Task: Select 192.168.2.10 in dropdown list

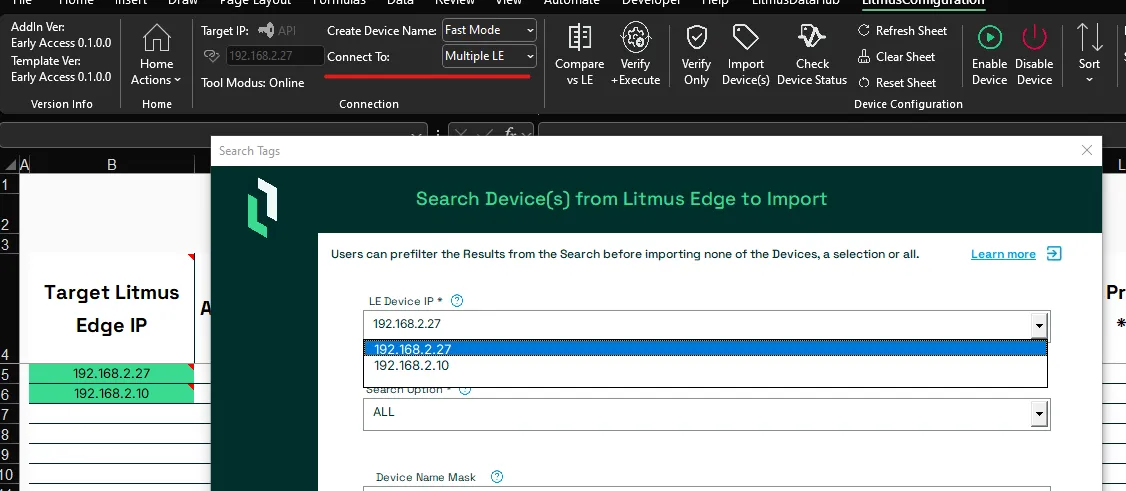Action: pos(705,366)
